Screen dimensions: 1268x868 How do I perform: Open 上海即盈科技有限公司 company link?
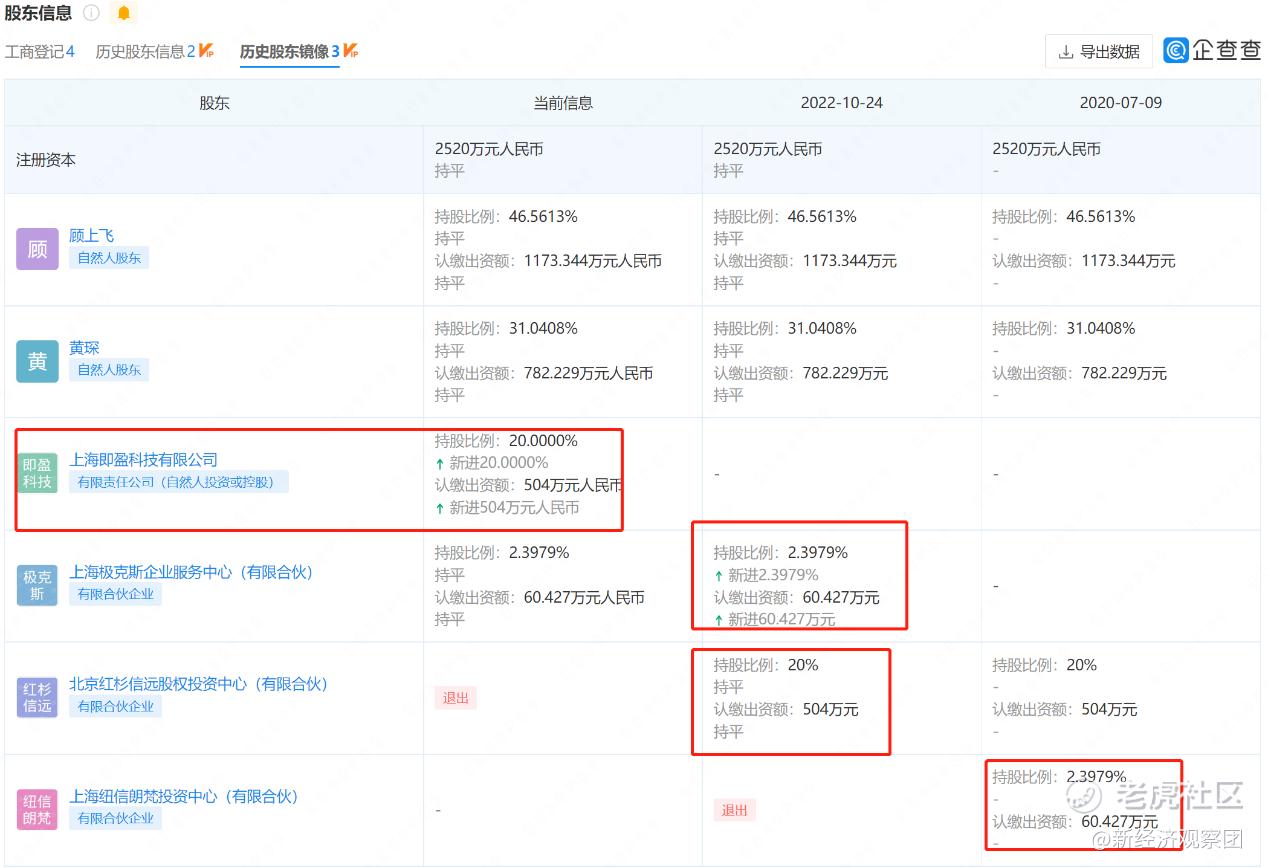[143, 460]
